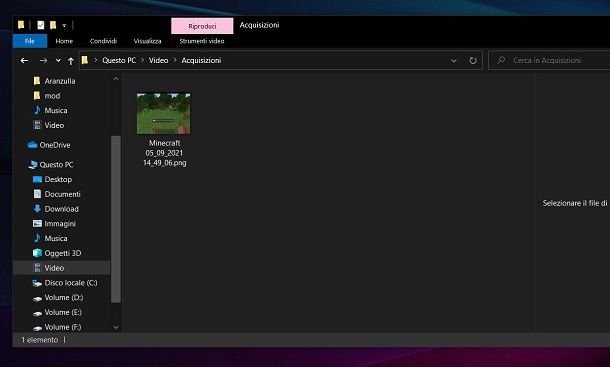Select Acquisizioni in the address breadcrumb
The height and width of the screenshot is (367, 610).
(x=201, y=60)
